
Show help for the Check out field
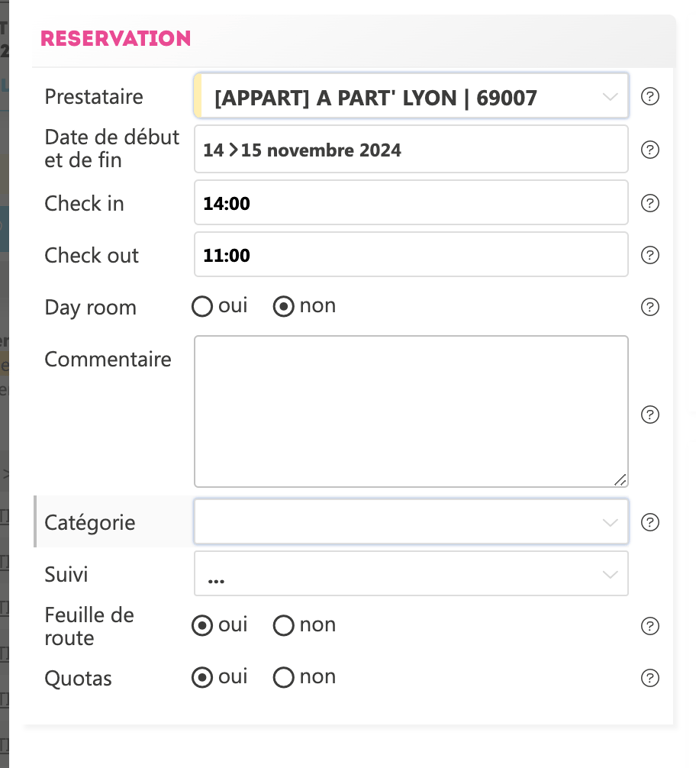click(650, 255)
